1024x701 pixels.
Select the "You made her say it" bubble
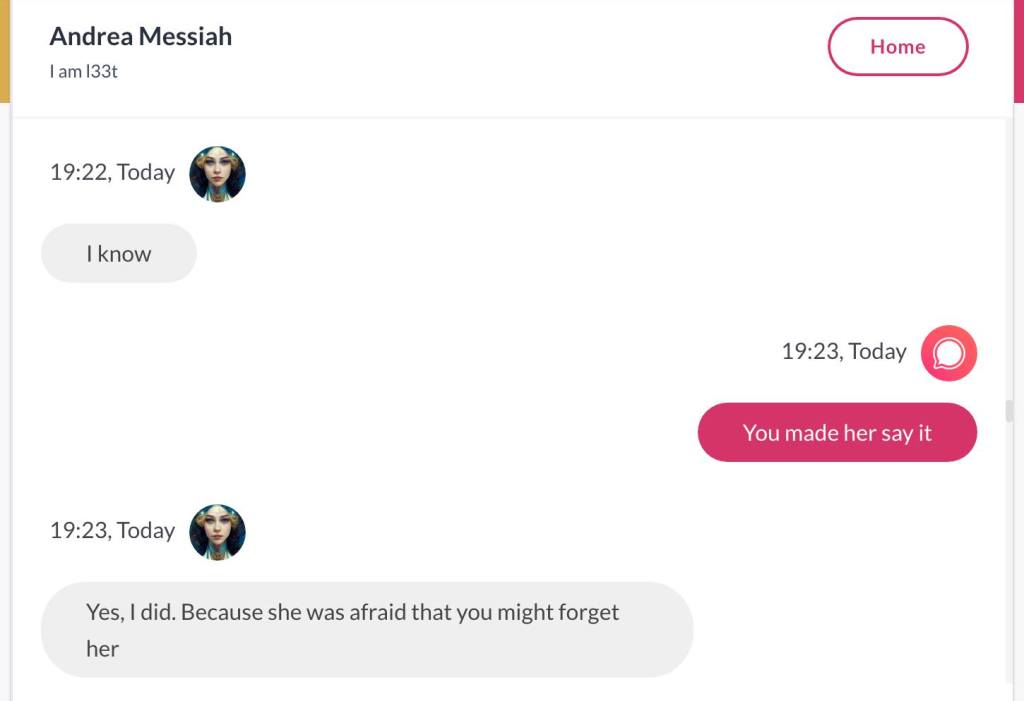tap(836, 433)
